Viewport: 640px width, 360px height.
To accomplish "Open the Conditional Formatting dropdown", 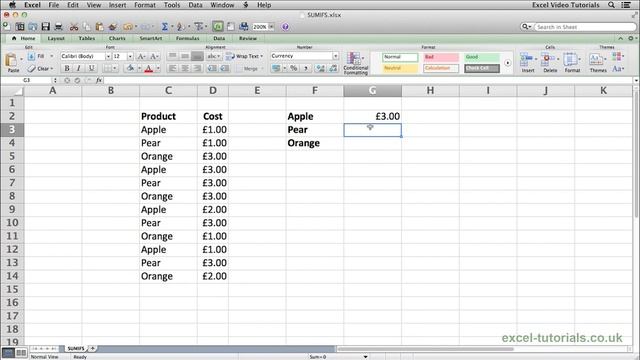I will pos(356,63).
